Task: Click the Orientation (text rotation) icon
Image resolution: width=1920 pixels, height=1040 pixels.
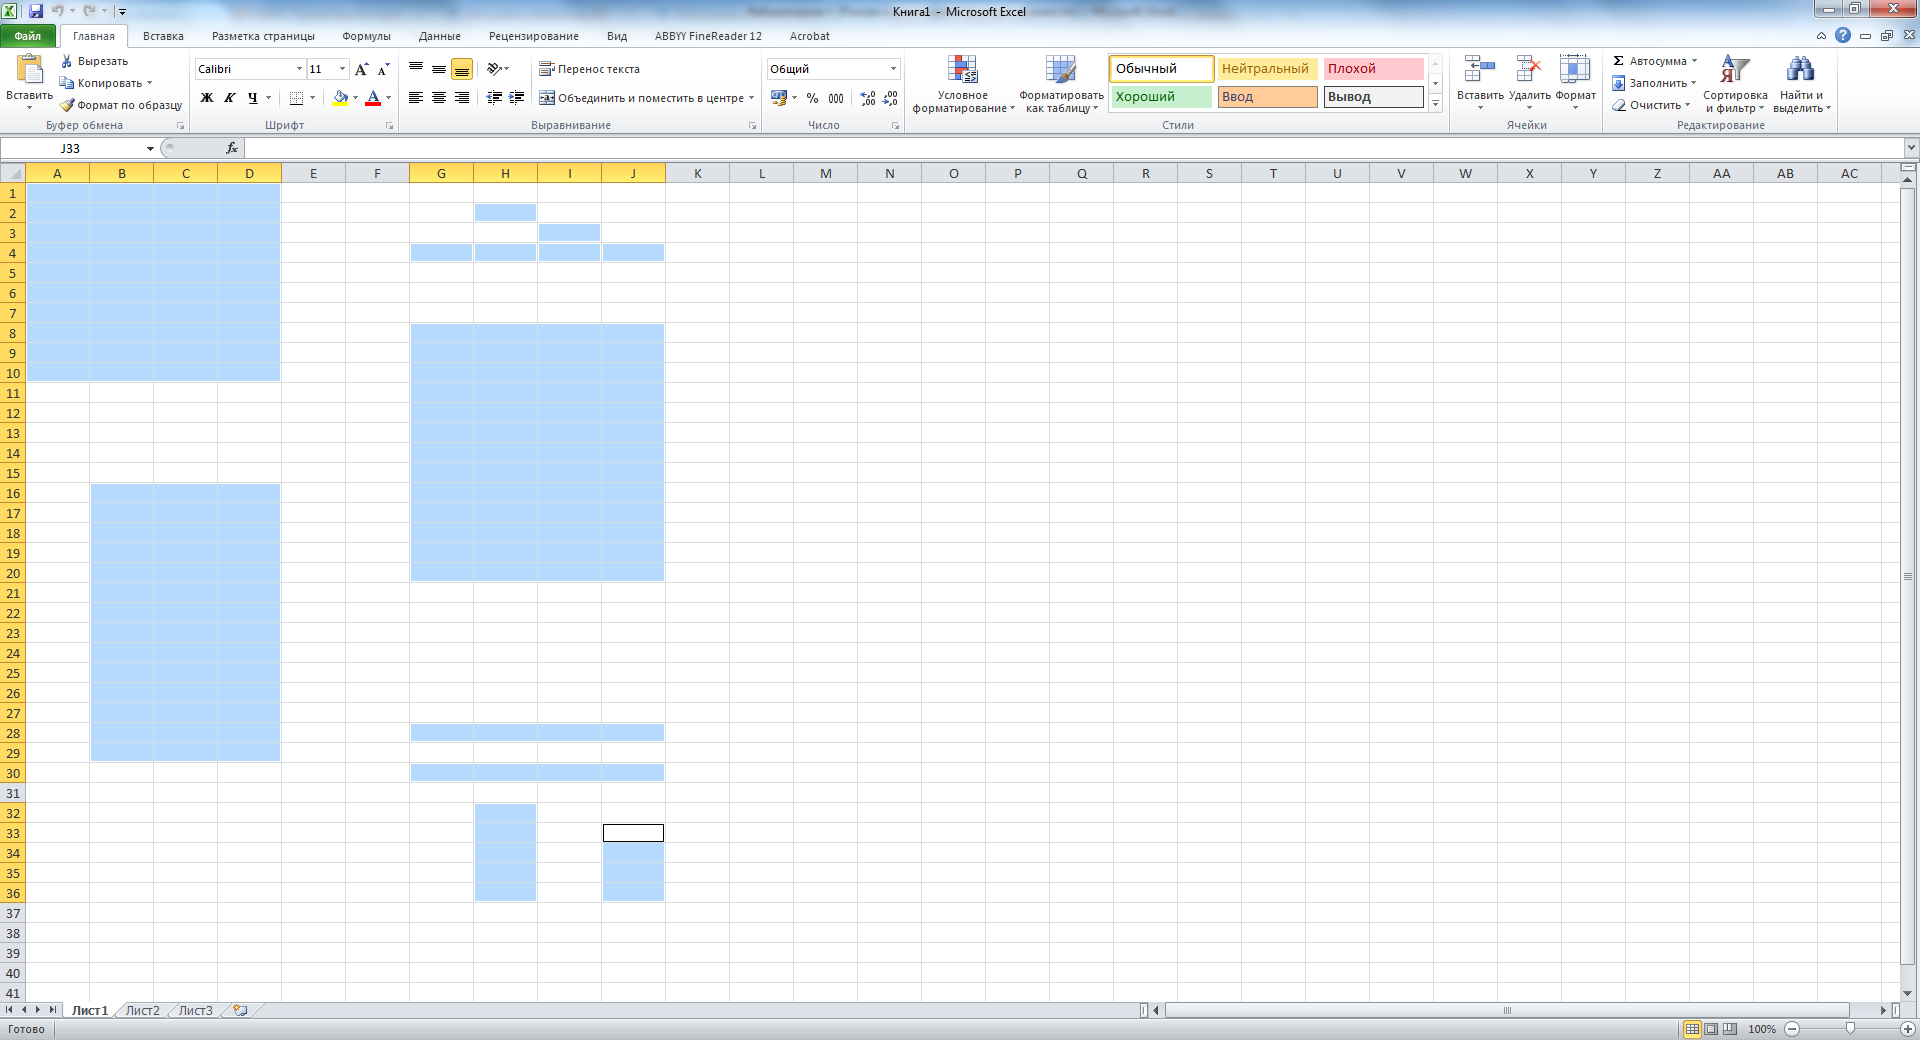Action: (495, 69)
